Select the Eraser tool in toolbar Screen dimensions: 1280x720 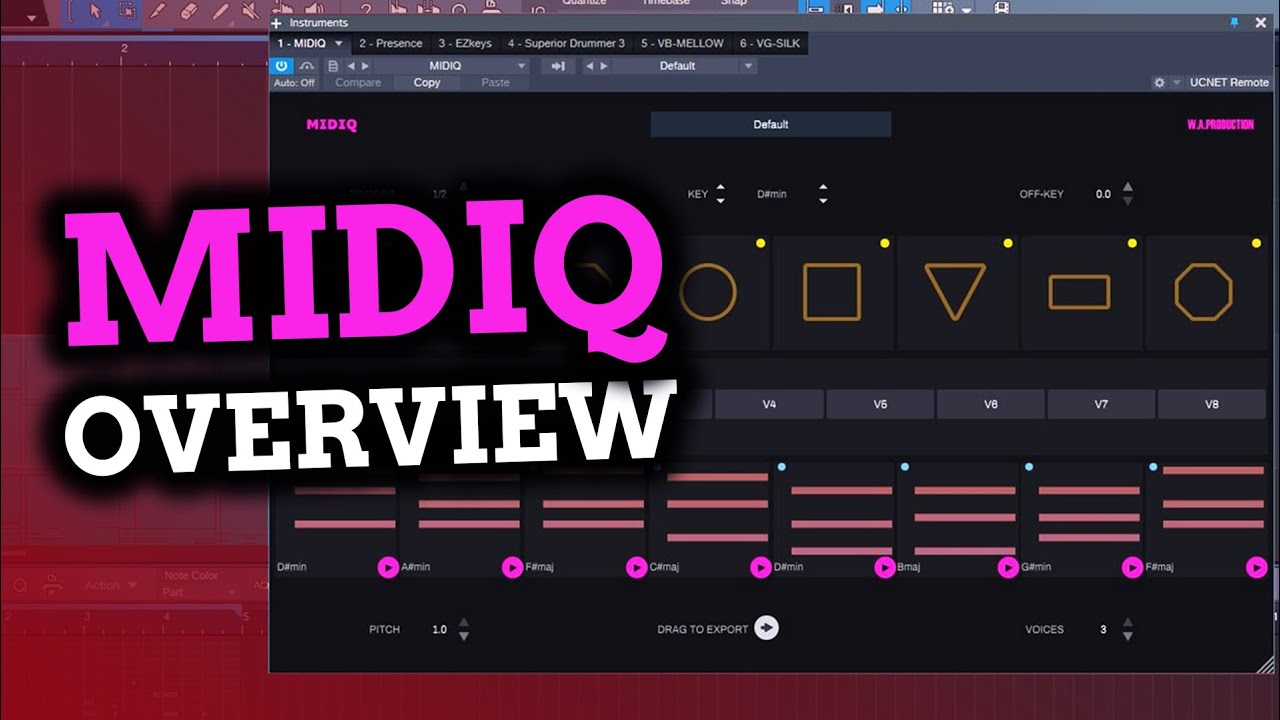pos(188,11)
